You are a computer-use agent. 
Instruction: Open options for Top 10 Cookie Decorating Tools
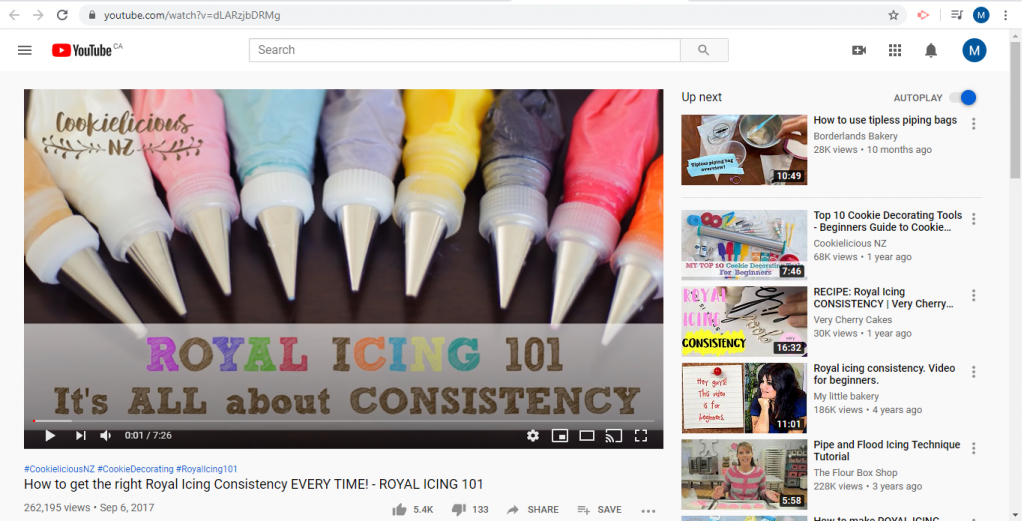(x=973, y=219)
